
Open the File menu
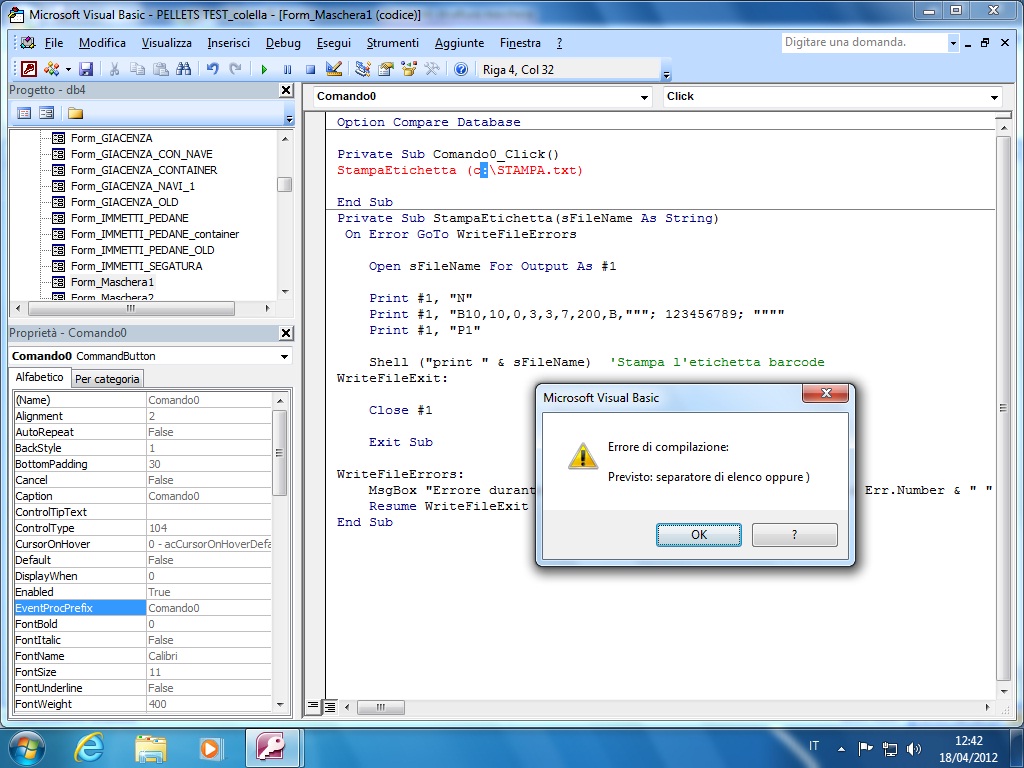click(x=54, y=43)
